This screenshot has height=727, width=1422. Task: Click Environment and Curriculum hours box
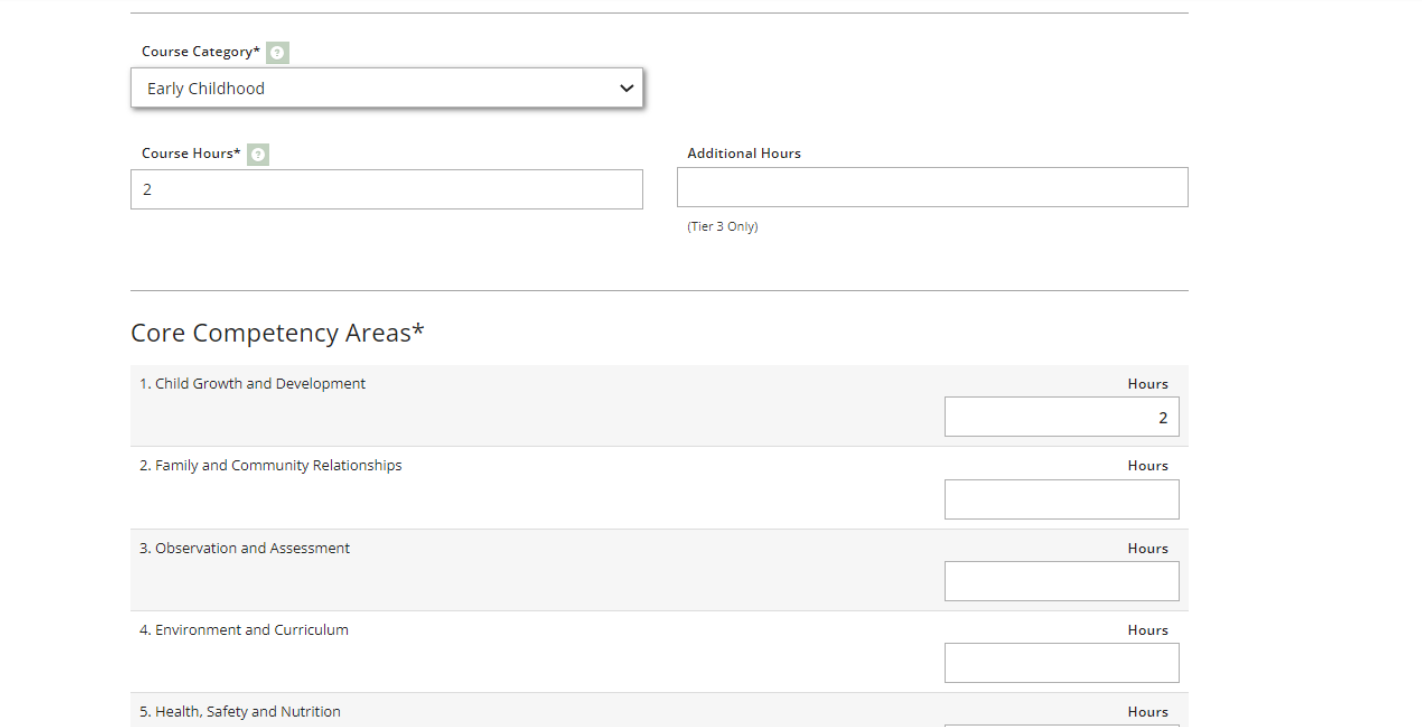tap(1061, 663)
